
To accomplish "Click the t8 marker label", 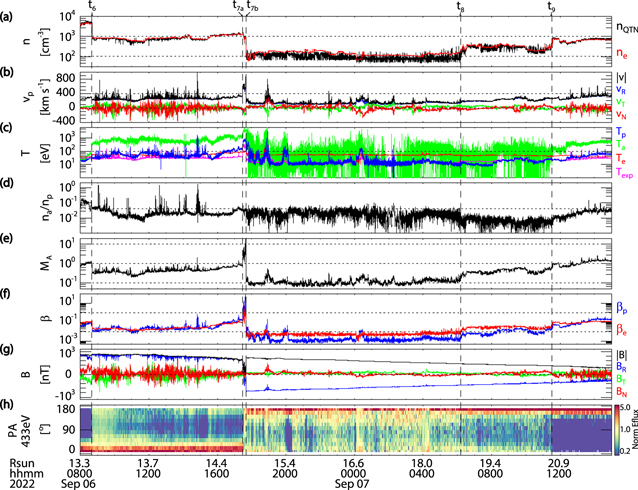I will [461, 6].
